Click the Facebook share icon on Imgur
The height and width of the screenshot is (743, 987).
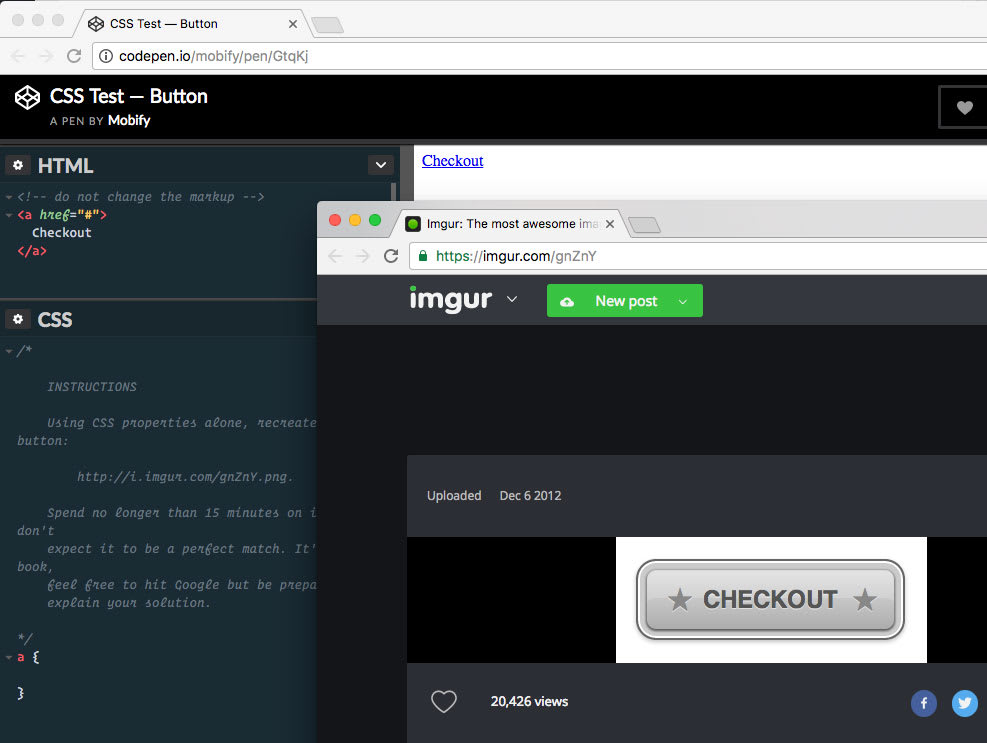click(923, 703)
